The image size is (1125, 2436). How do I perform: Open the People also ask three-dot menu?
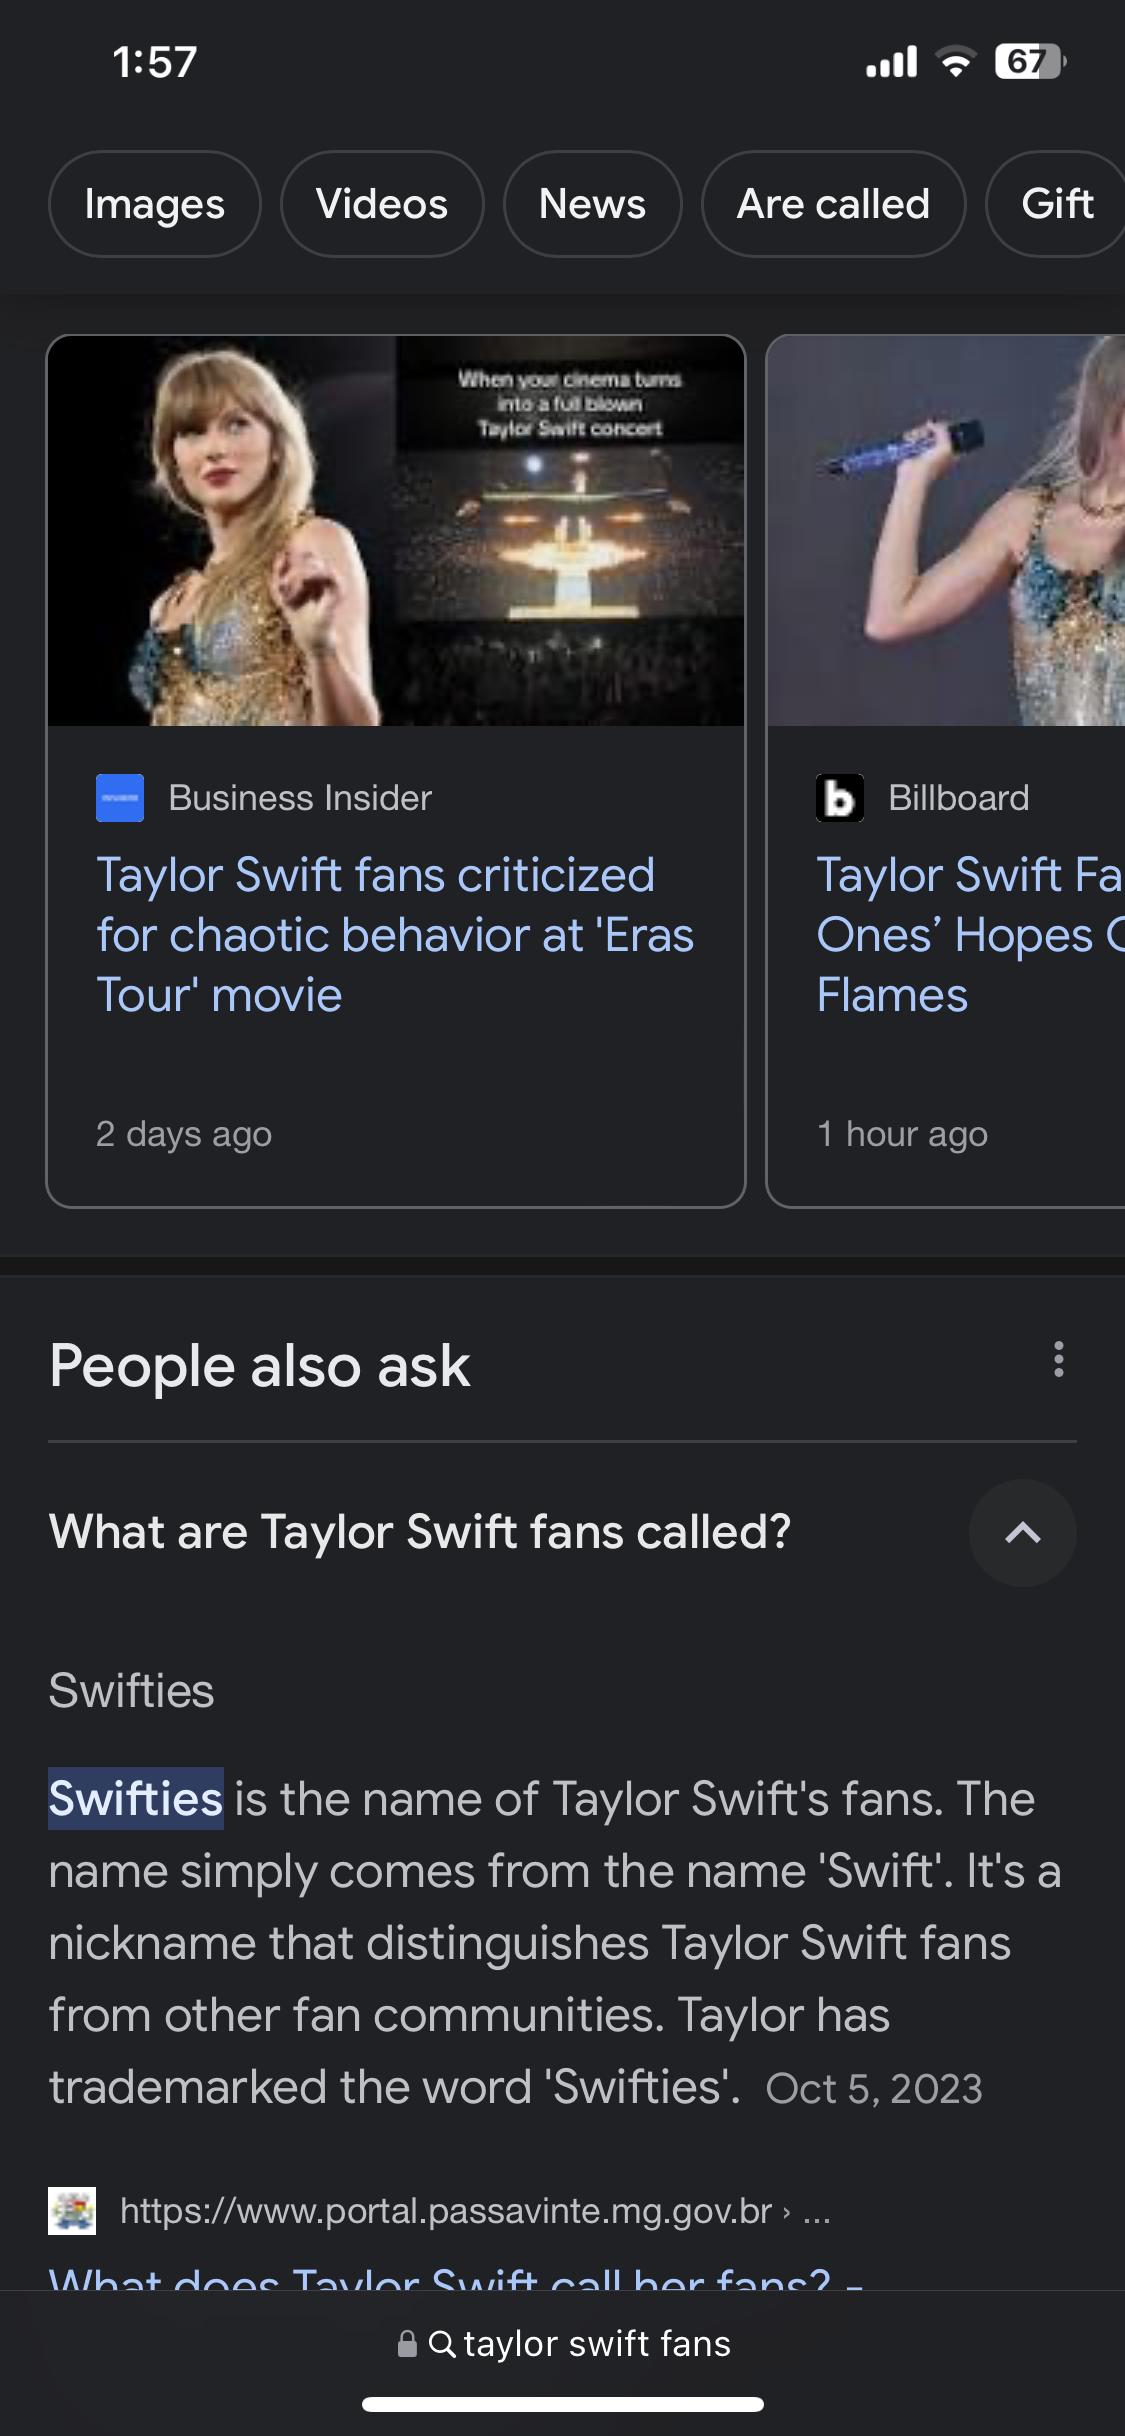click(x=1058, y=1360)
